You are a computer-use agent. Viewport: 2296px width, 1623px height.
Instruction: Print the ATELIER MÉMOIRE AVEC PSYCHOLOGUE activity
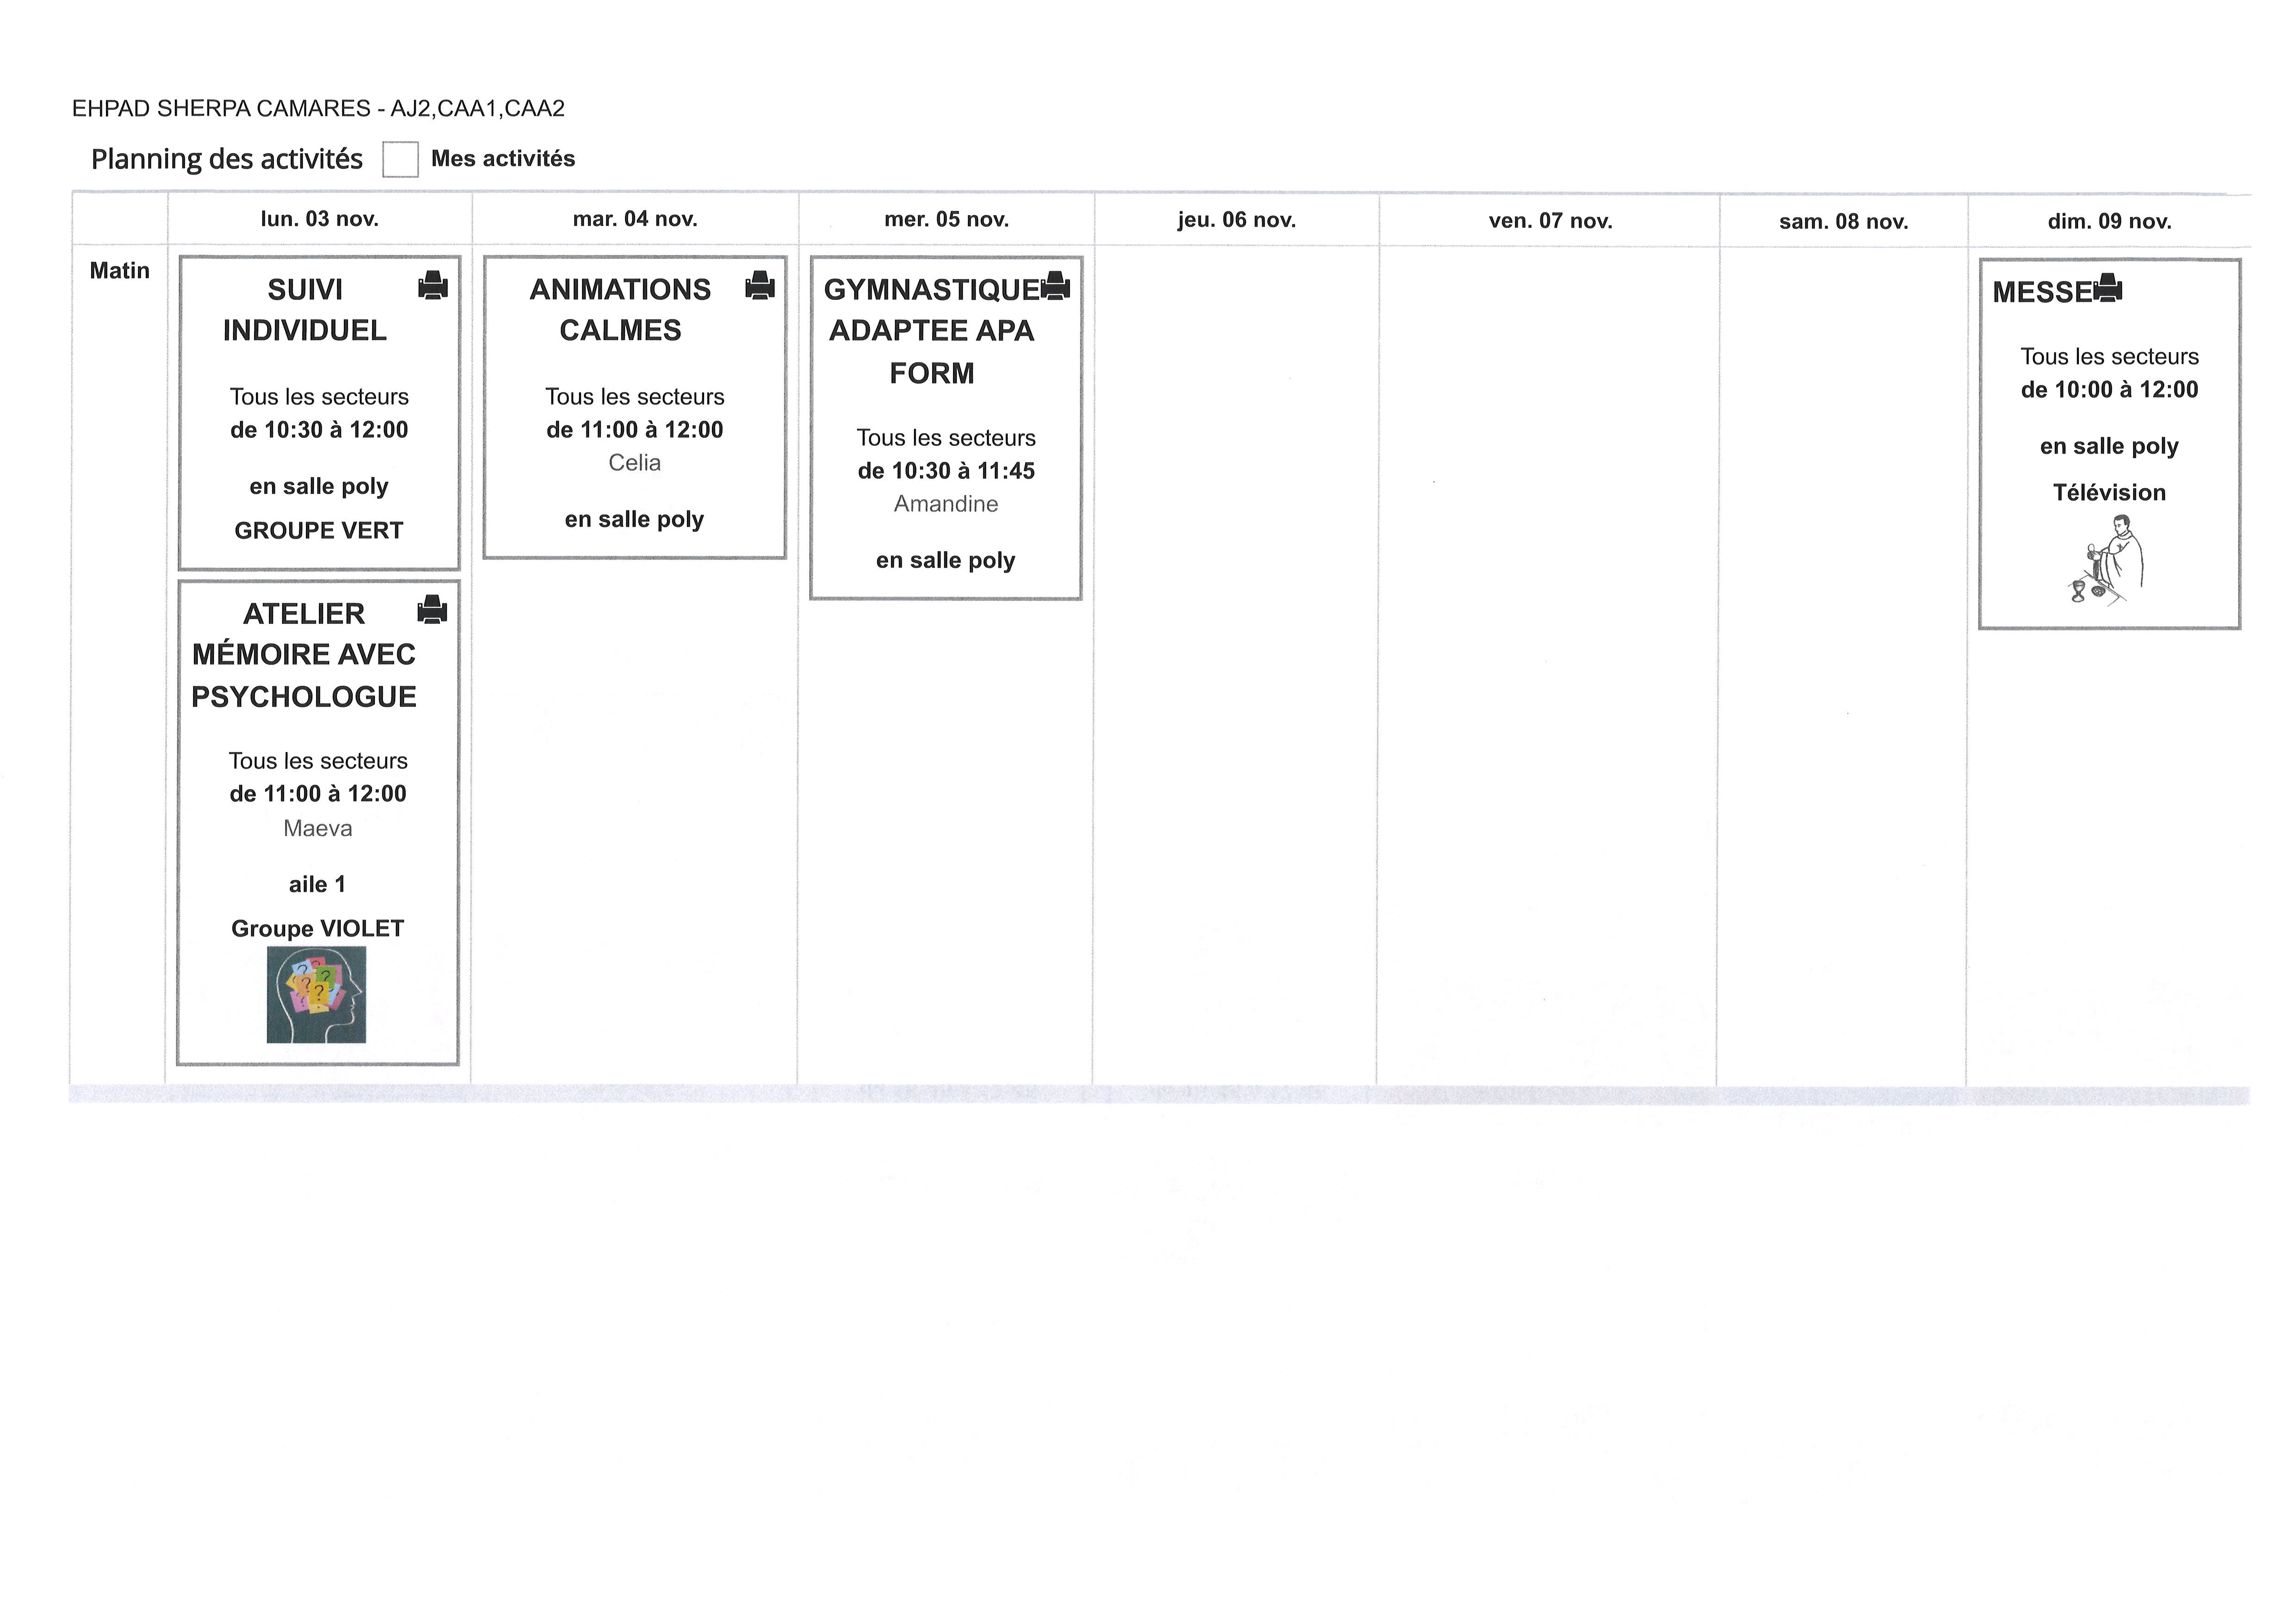tap(432, 609)
